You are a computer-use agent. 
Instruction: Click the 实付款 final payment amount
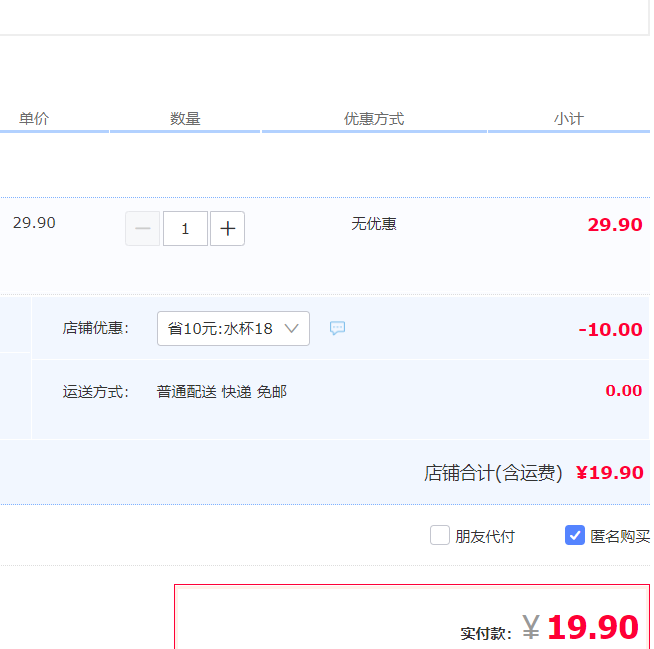(x=592, y=627)
